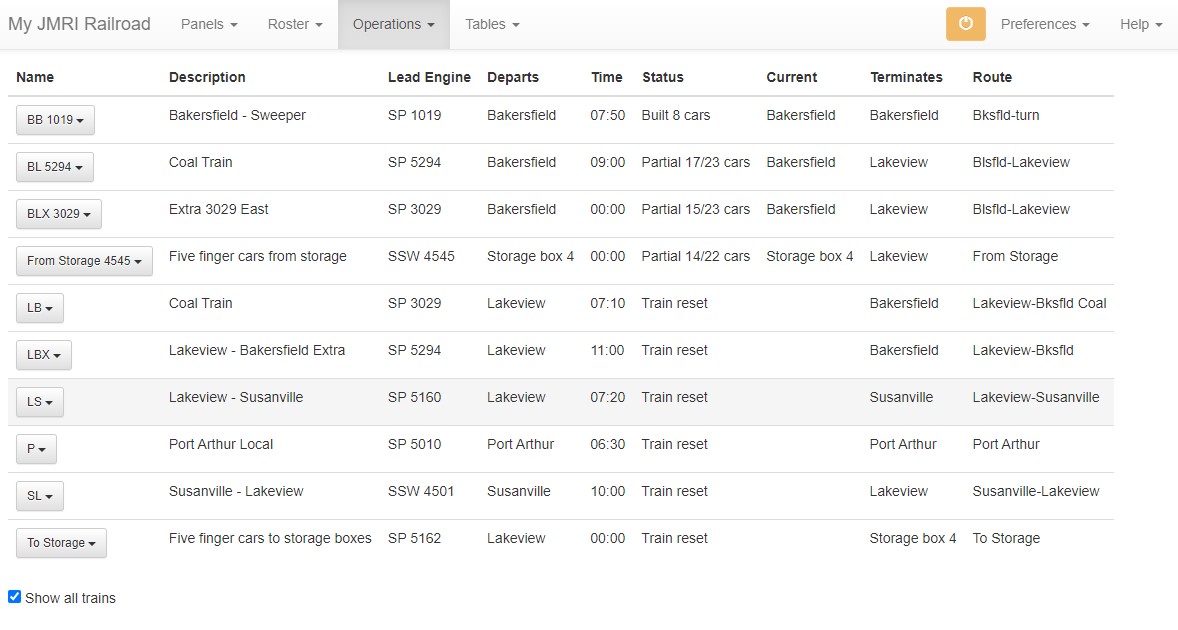This screenshot has width=1178, height=630.
Task: Click the LBX train dropdown button
Action: coord(44,355)
